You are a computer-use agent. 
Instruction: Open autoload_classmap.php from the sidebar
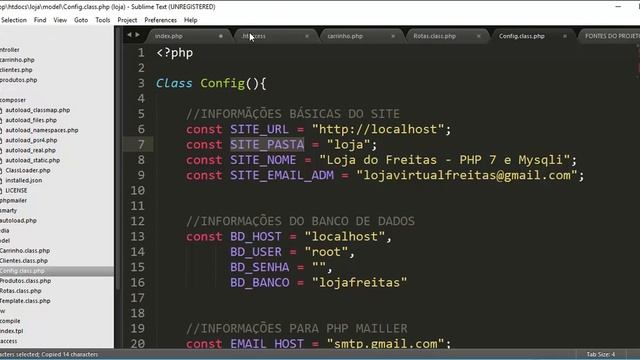[x=38, y=110]
